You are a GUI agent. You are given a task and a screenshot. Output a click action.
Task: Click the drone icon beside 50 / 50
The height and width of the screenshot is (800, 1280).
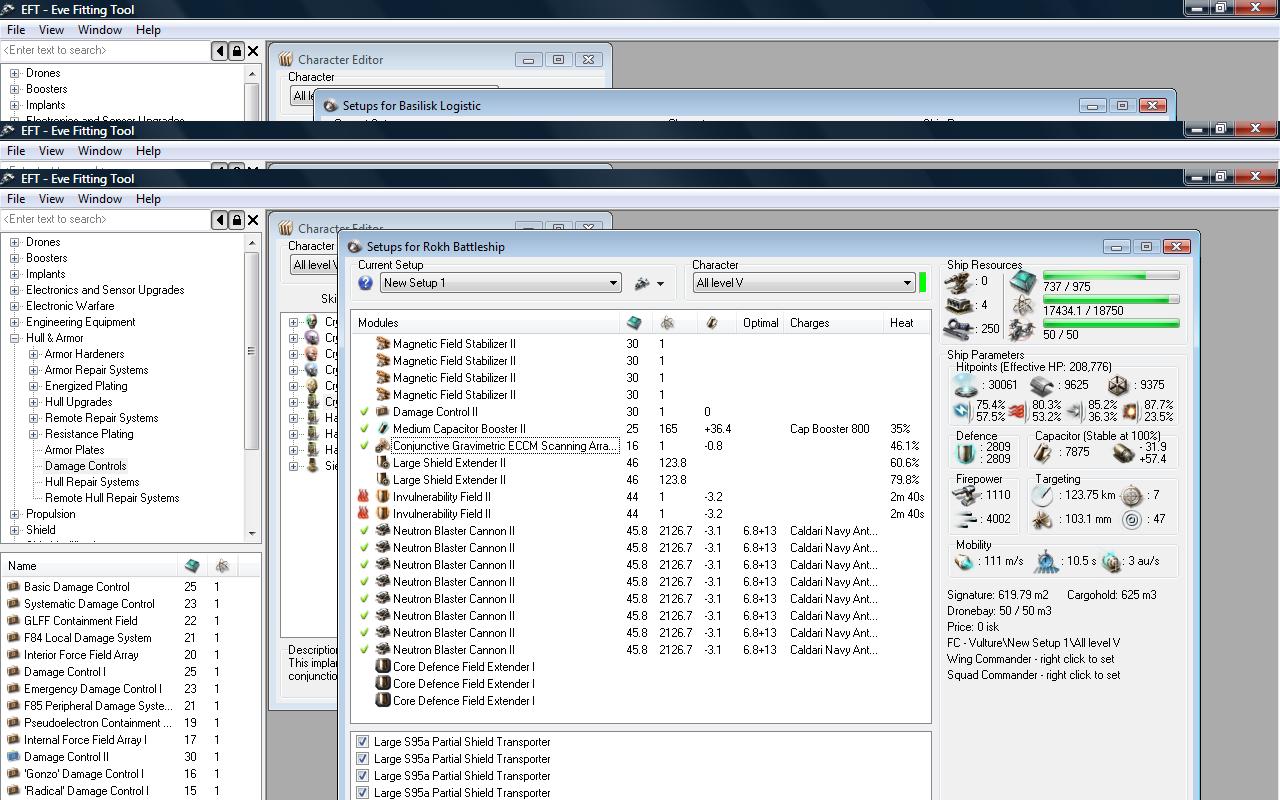click(x=1022, y=329)
